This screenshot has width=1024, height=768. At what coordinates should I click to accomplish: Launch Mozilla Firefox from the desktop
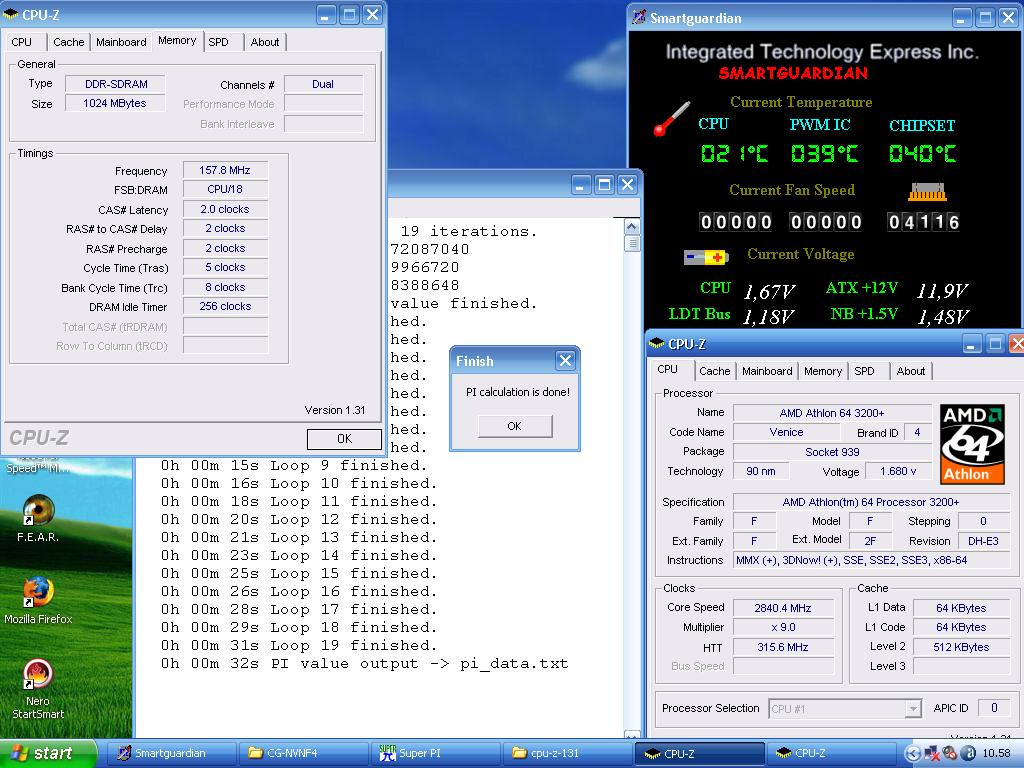click(38, 600)
